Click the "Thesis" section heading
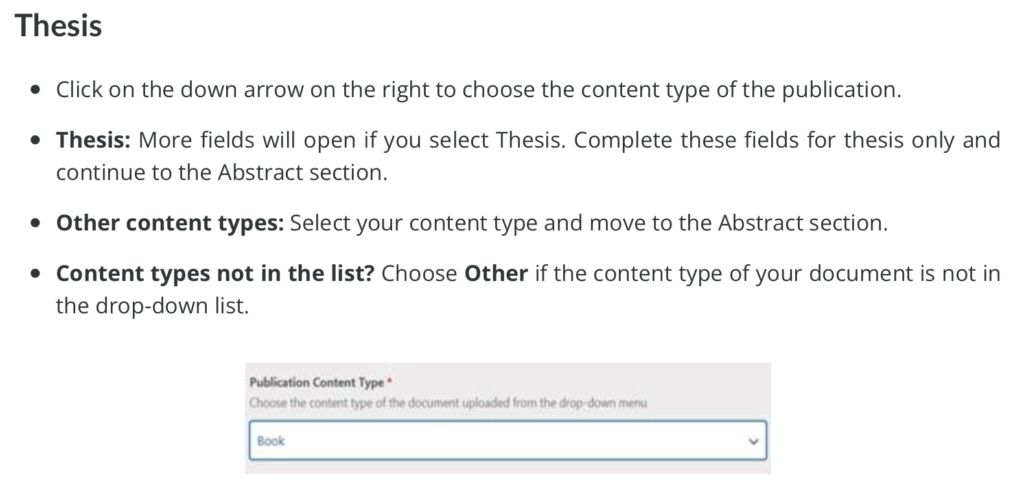The width and height of the screenshot is (1024, 483). (59, 26)
